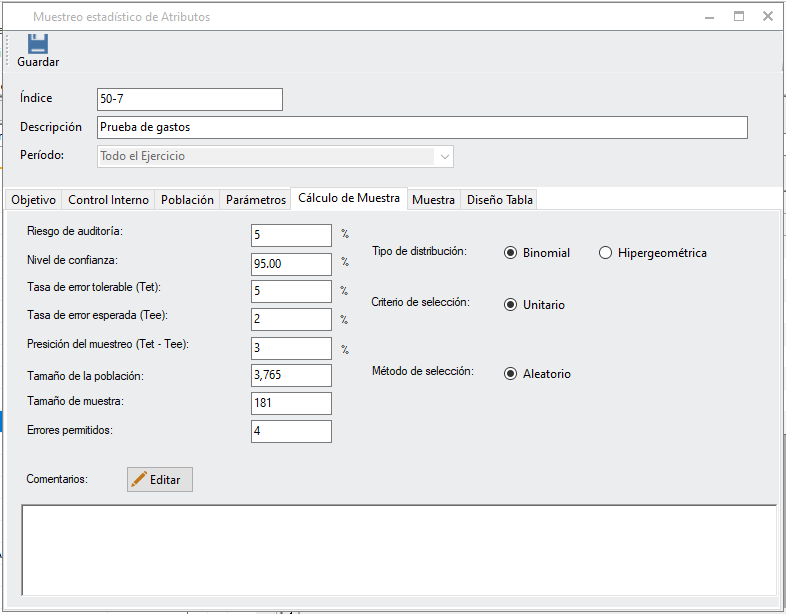Go to the Población tab

pos(187,199)
